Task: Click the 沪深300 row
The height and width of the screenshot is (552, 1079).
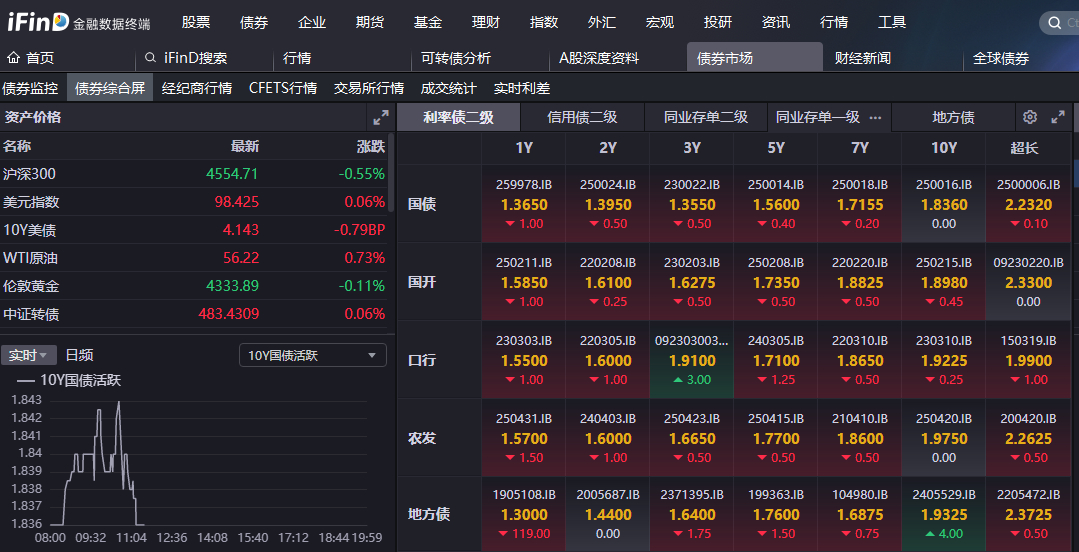Action: (193, 174)
